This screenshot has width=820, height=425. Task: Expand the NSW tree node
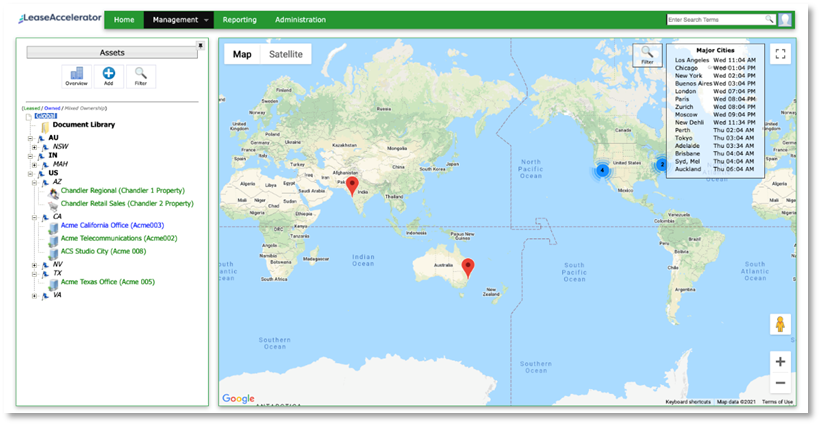35,147
